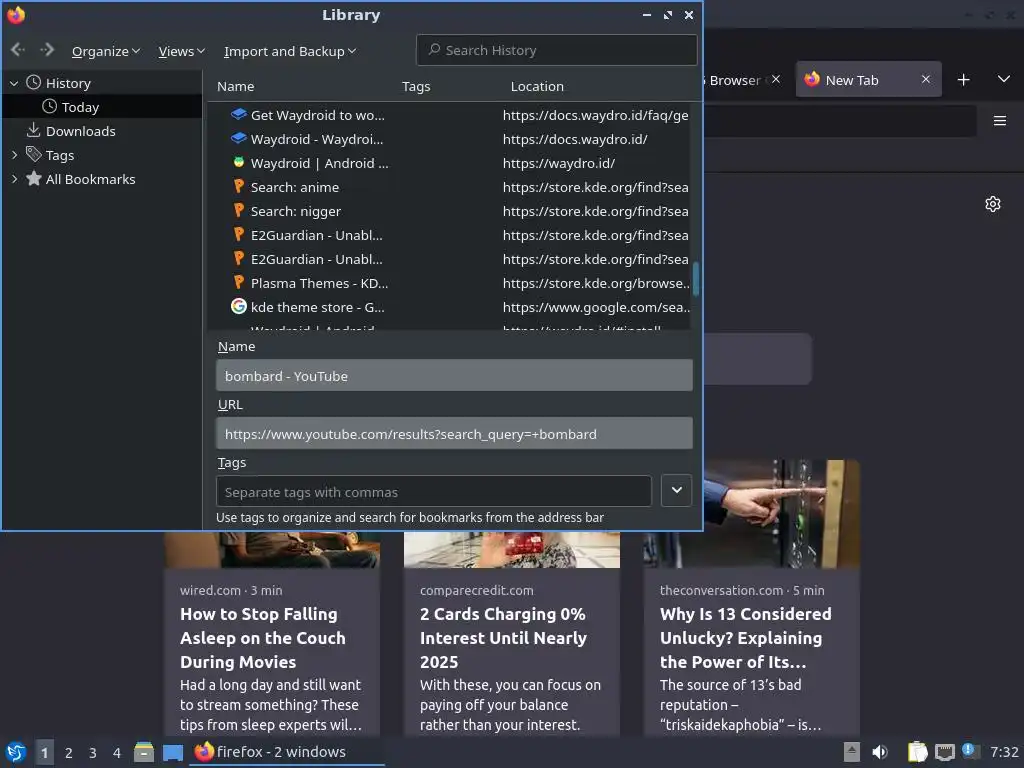Focus the Search History field
Screen dimensions: 1024x768
click(x=556, y=50)
